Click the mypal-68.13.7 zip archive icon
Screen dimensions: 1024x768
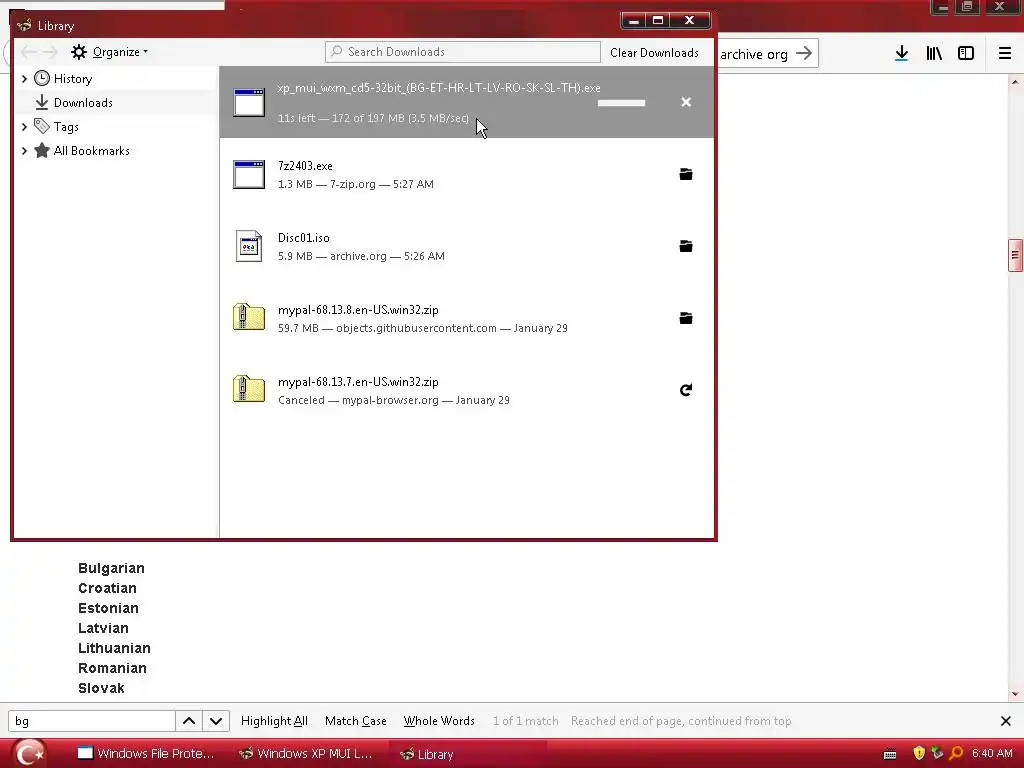click(x=249, y=389)
